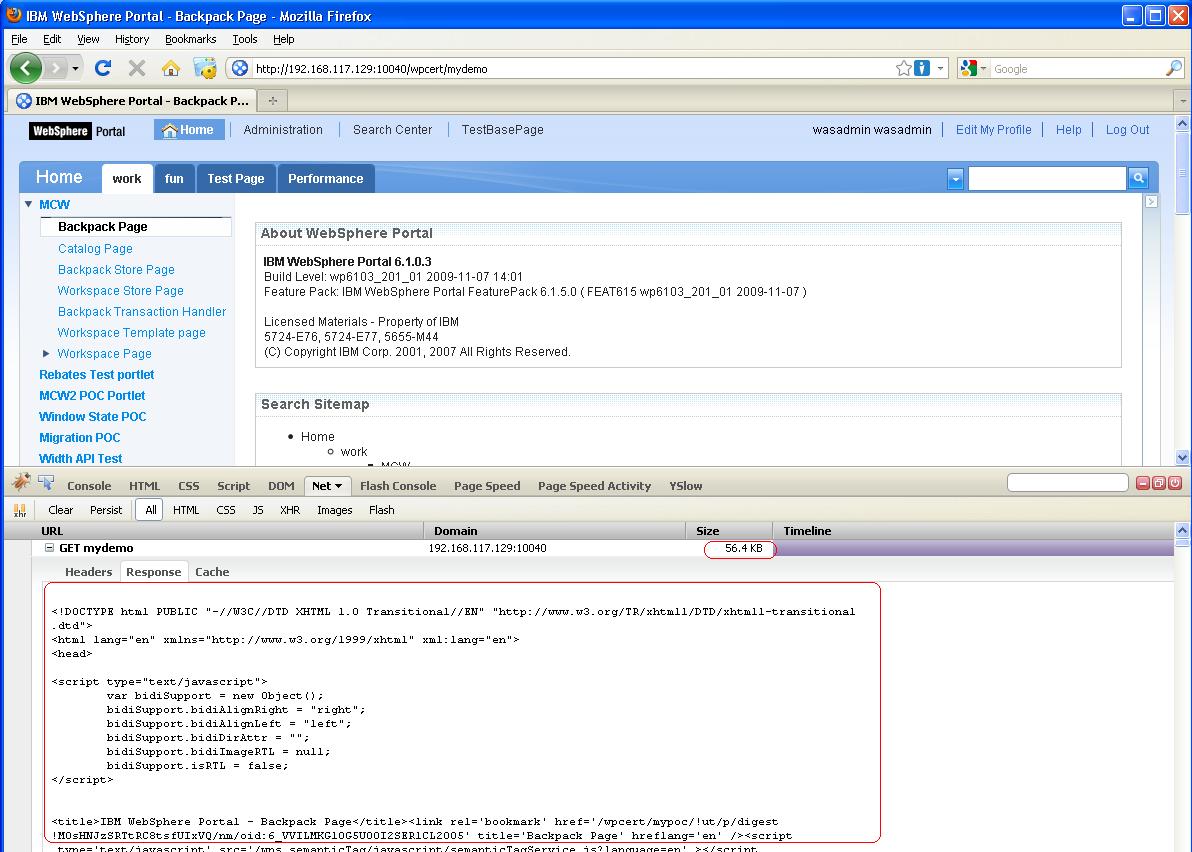Click the Edit My Profile link
This screenshot has height=852, width=1192.
[x=994, y=130]
